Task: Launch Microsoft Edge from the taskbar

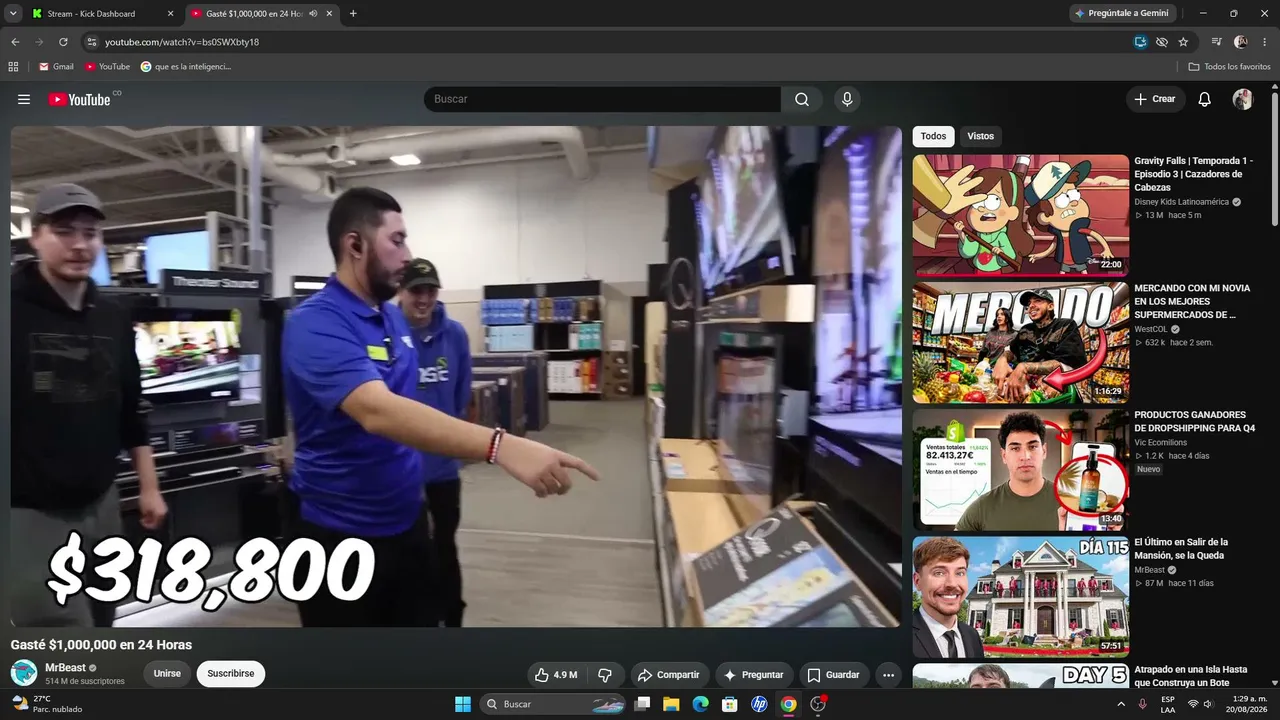Action: (x=700, y=704)
